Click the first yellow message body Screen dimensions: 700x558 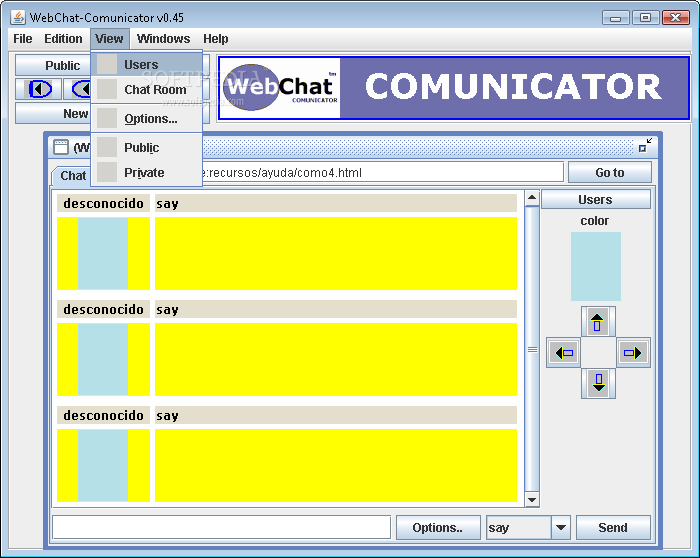click(336, 254)
